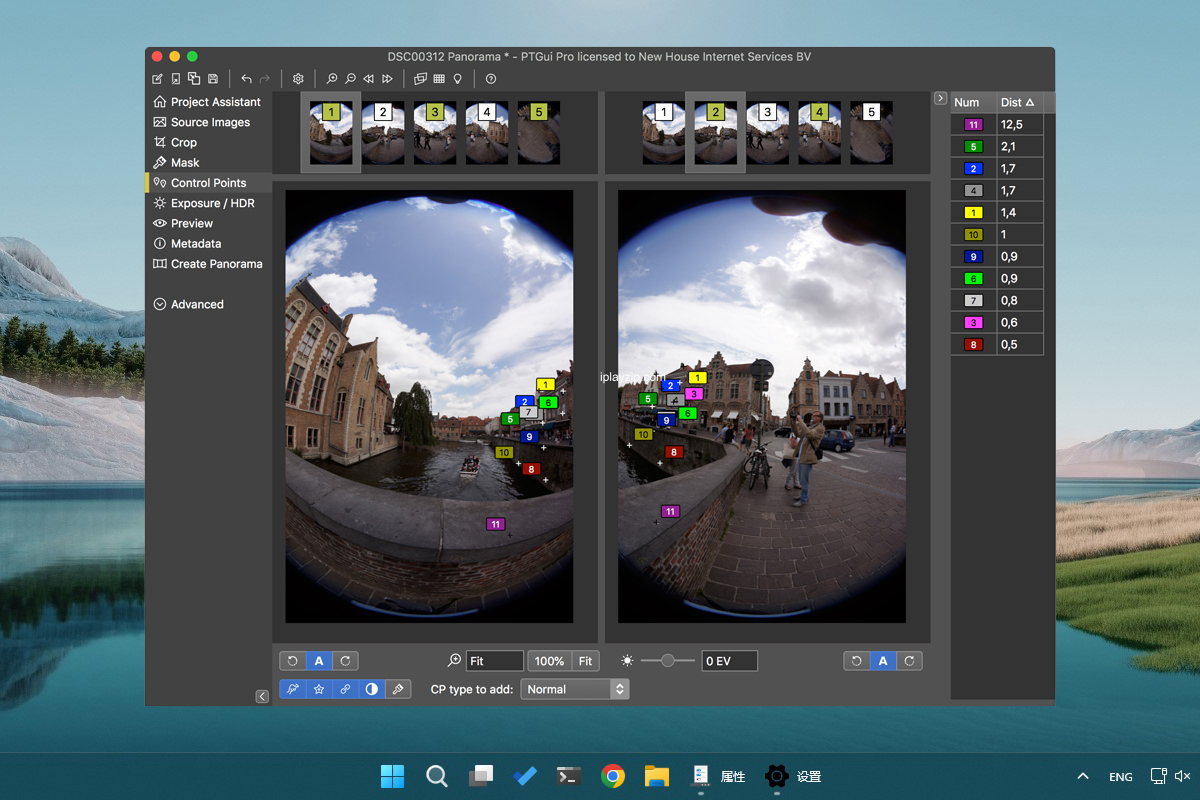
Task: Click the undo arrow in toolbar
Action: coord(246,79)
